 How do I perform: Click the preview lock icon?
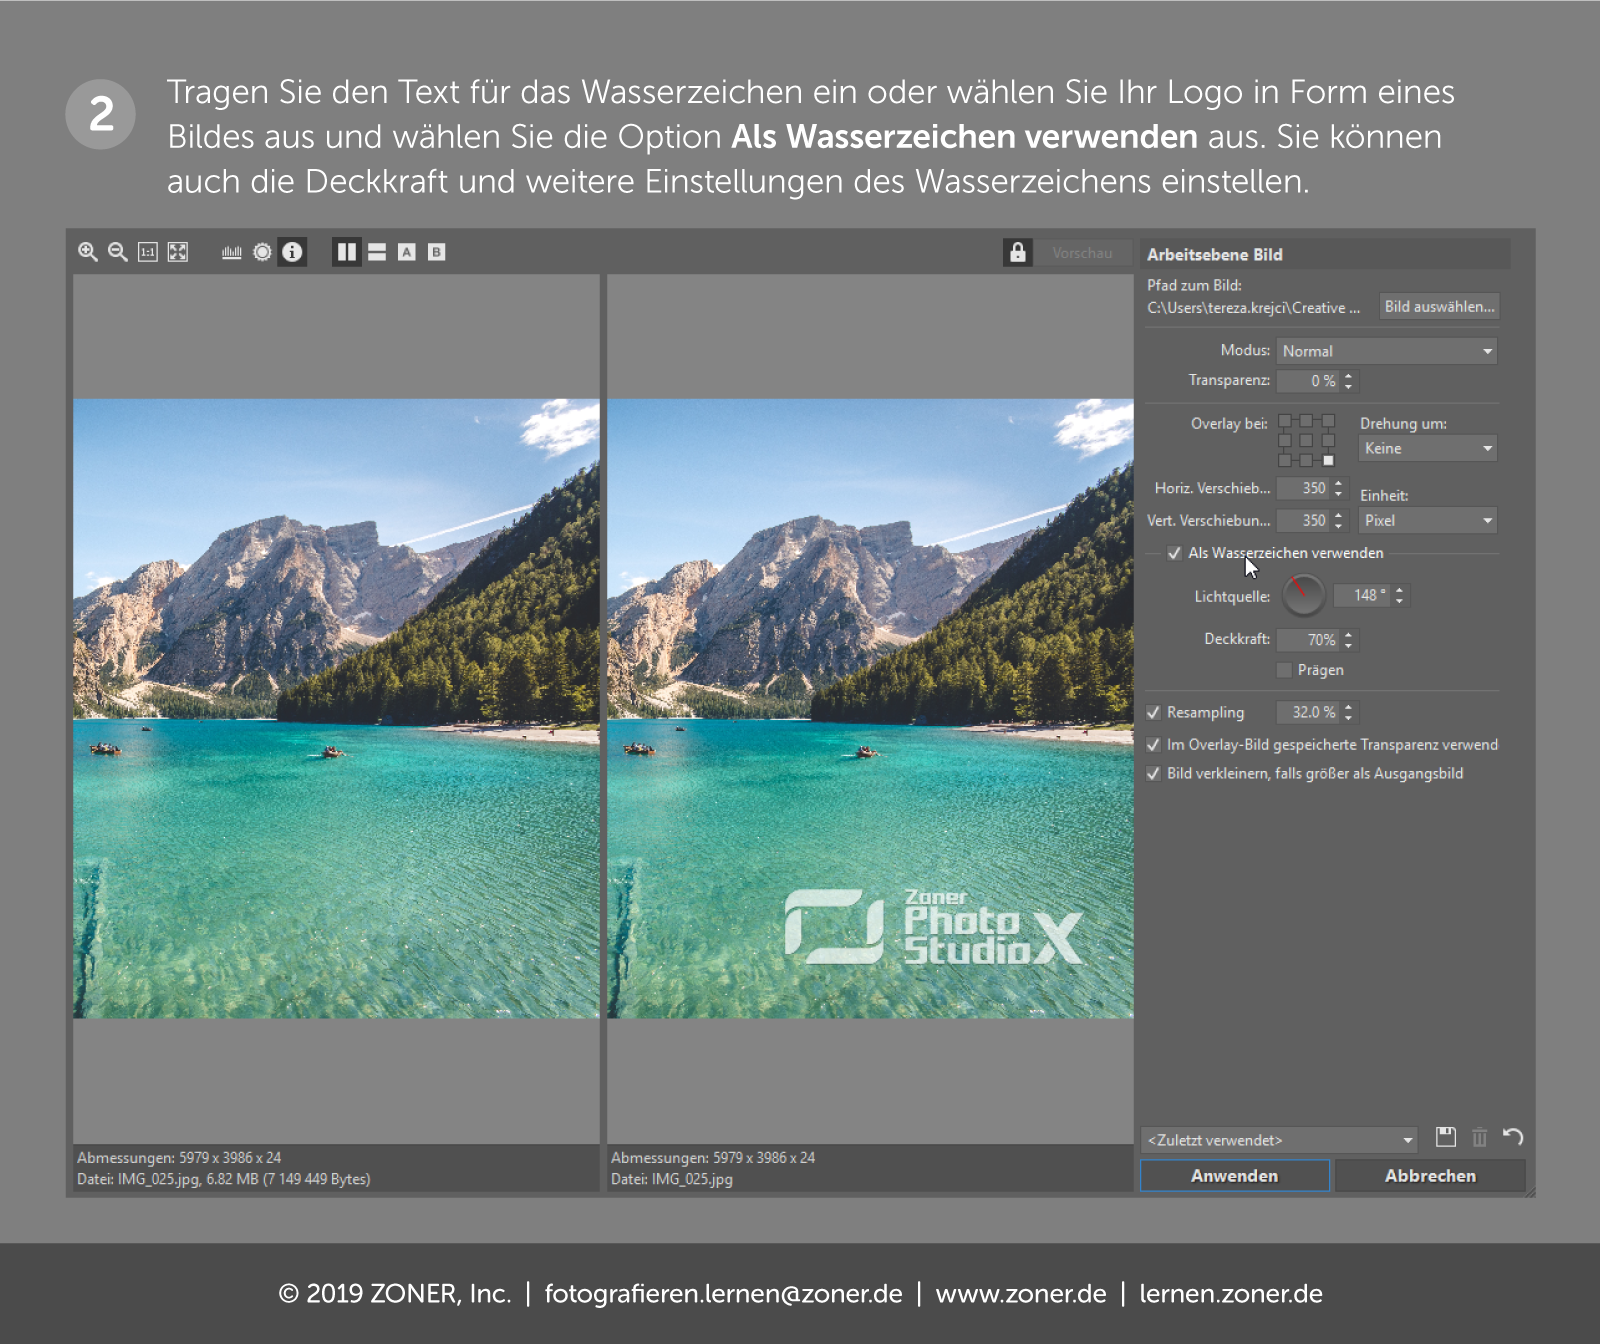[1017, 252]
